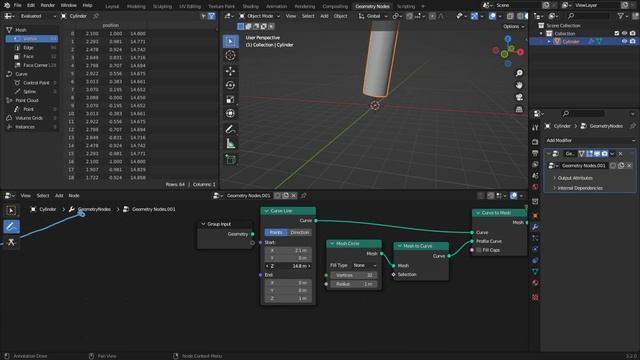
Task: Open the Render properties tab
Action: tap(535, 142)
